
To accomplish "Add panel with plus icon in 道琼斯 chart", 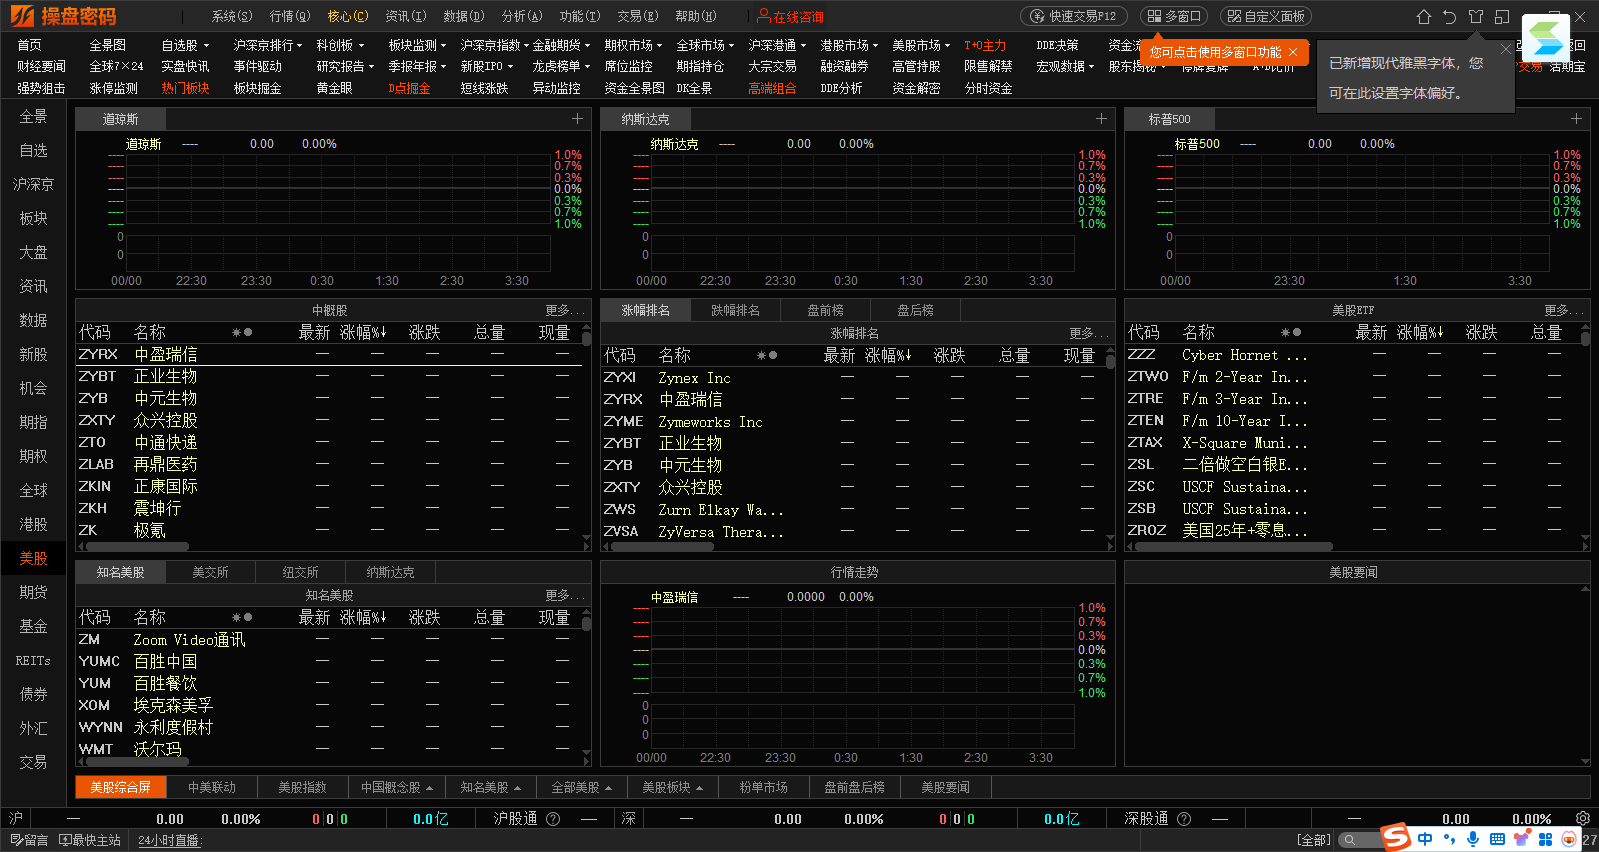I will 577,119.
